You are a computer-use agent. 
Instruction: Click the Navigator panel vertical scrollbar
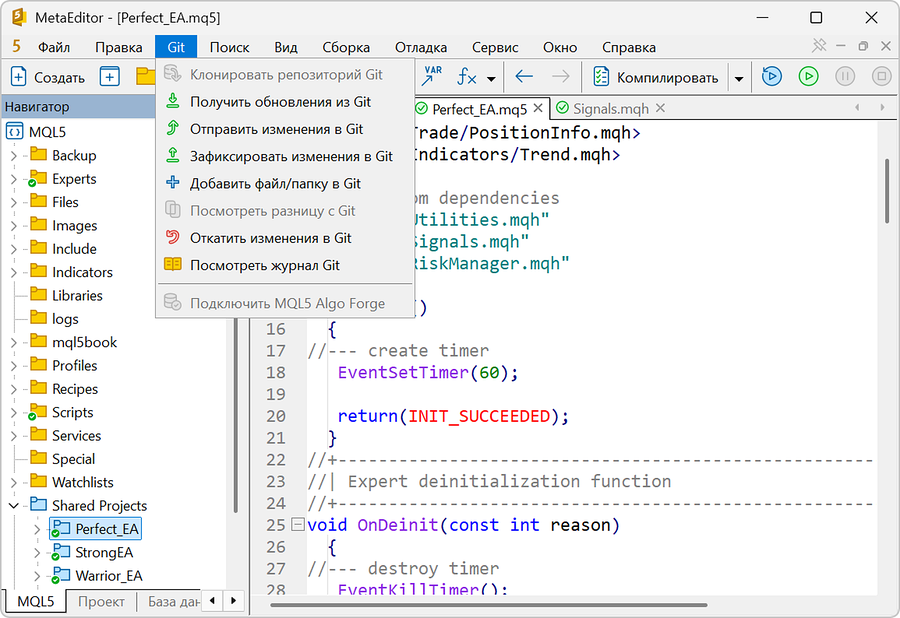(x=235, y=413)
